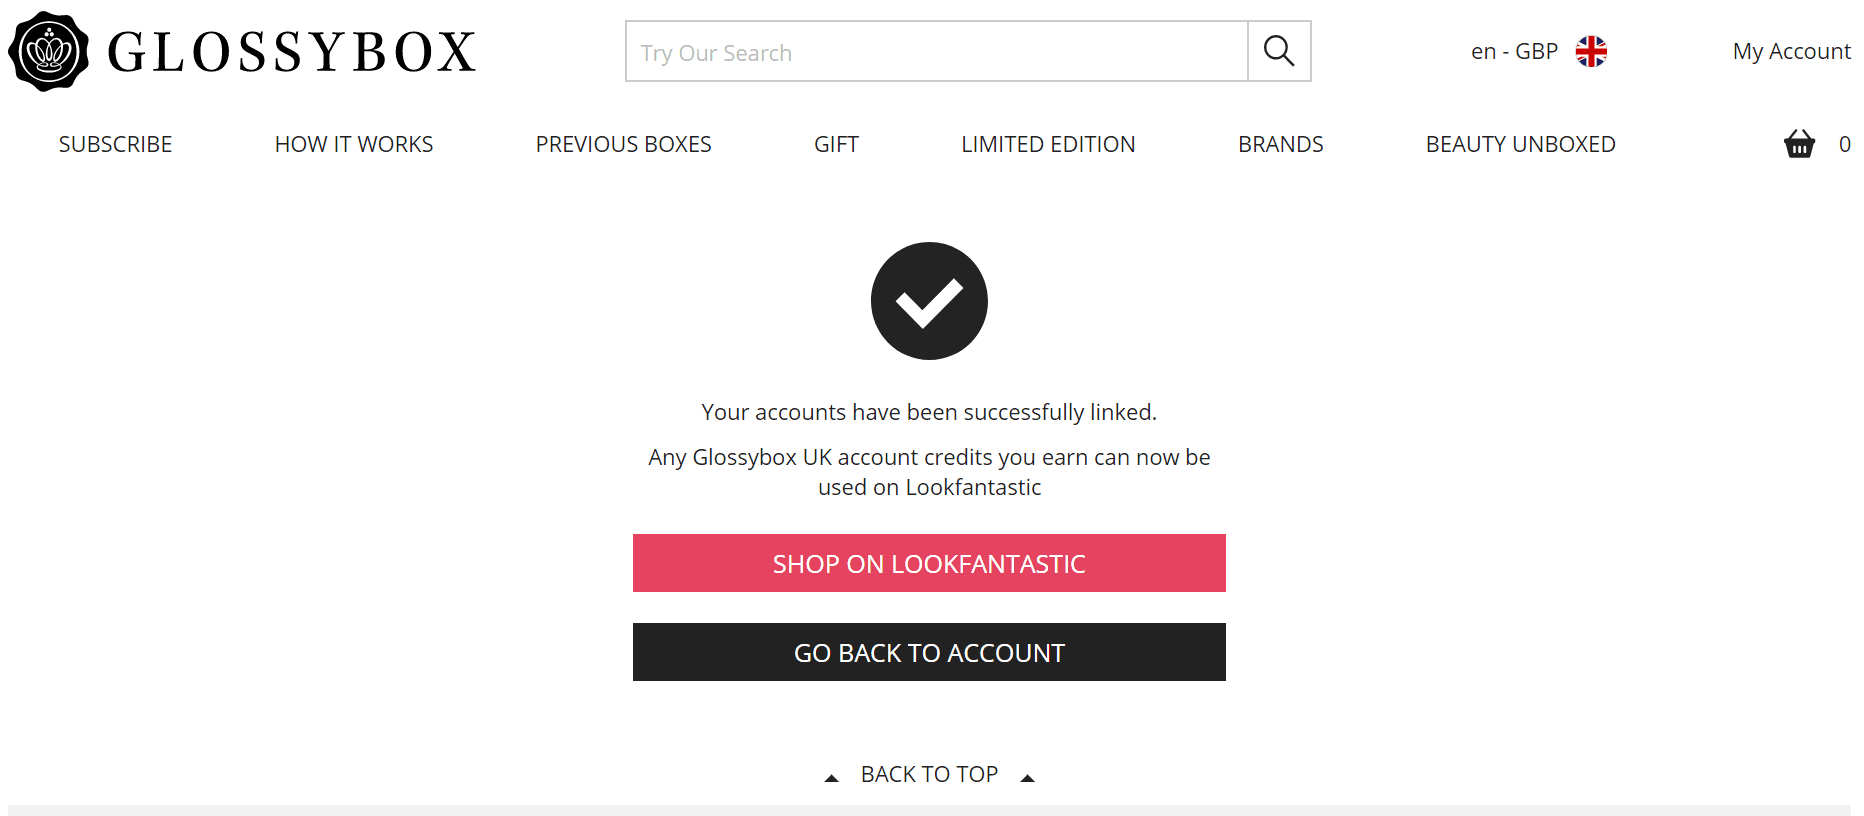Click the magnifying glass search icon
This screenshot has height=816, width=1864.
[x=1279, y=51]
